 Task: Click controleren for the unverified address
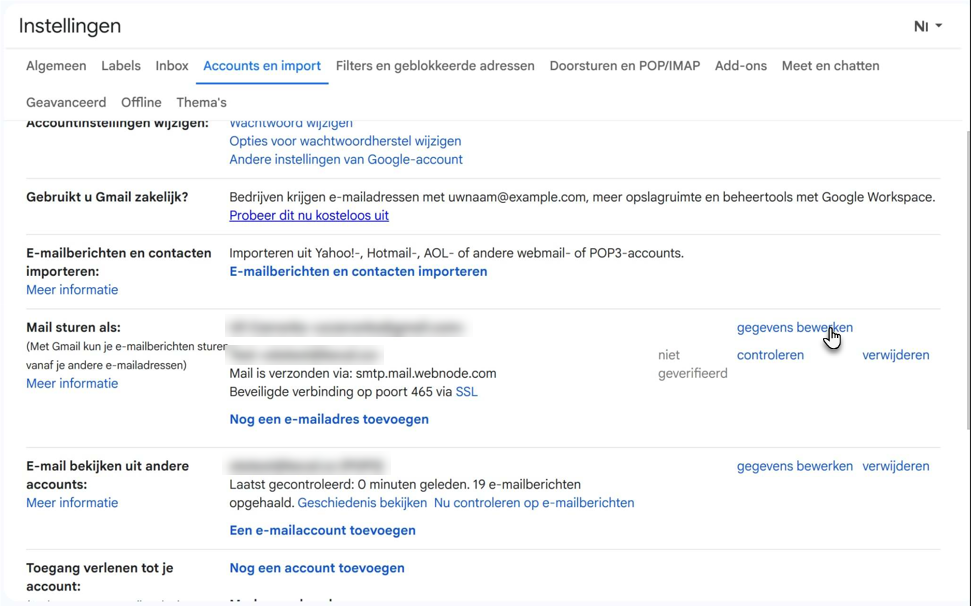coord(770,355)
